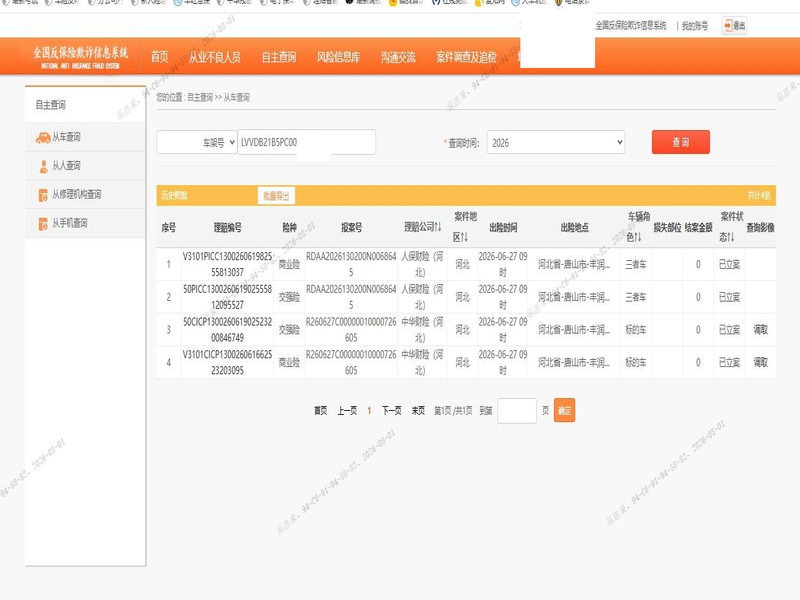Image resolution: width=800 pixels, height=600 pixels.
Task: Click 交强险 in row 2
Action: (x=289, y=297)
